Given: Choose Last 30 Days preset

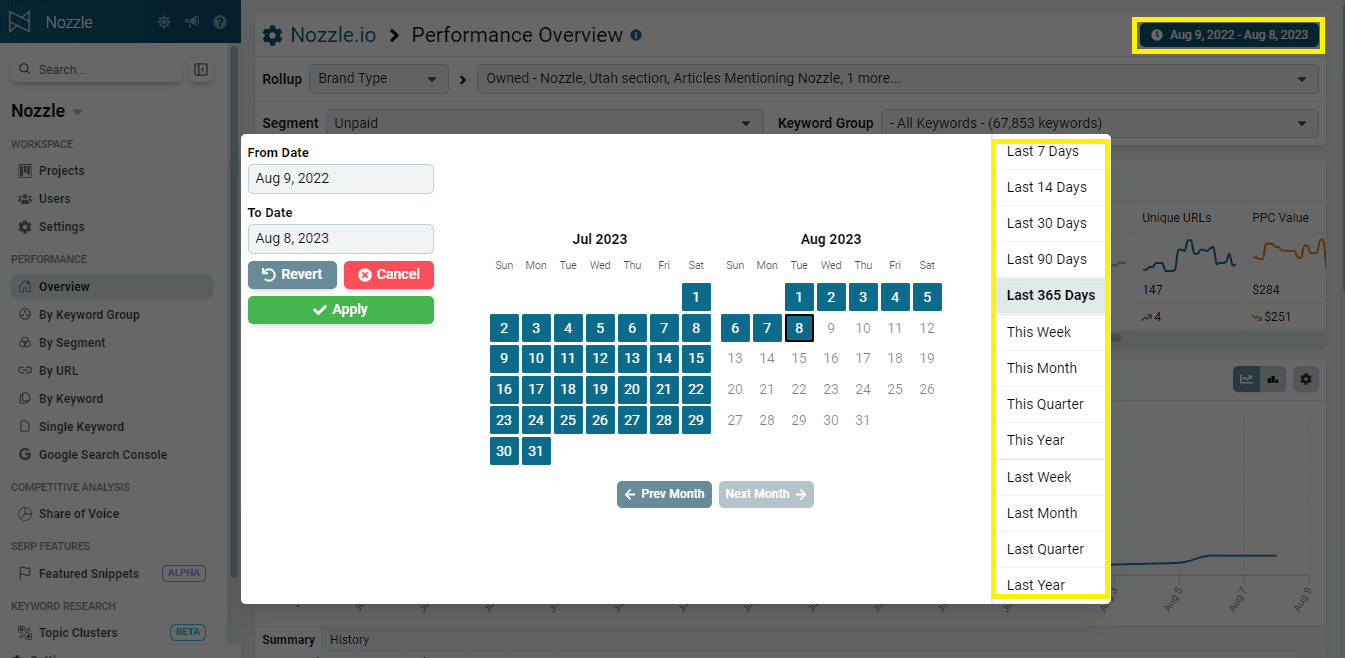Looking at the screenshot, I should [1050, 223].
